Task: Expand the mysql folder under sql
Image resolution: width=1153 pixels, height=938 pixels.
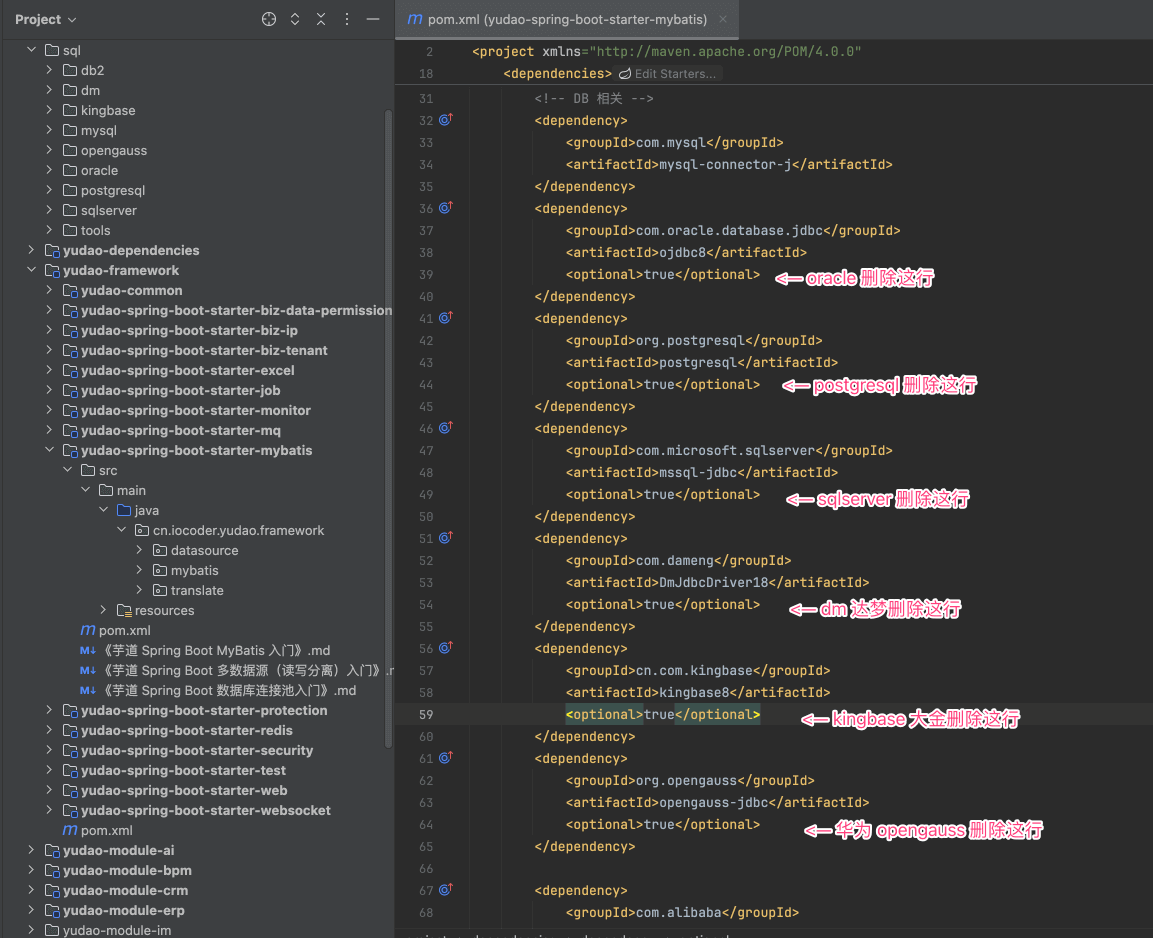Action: 50,130
